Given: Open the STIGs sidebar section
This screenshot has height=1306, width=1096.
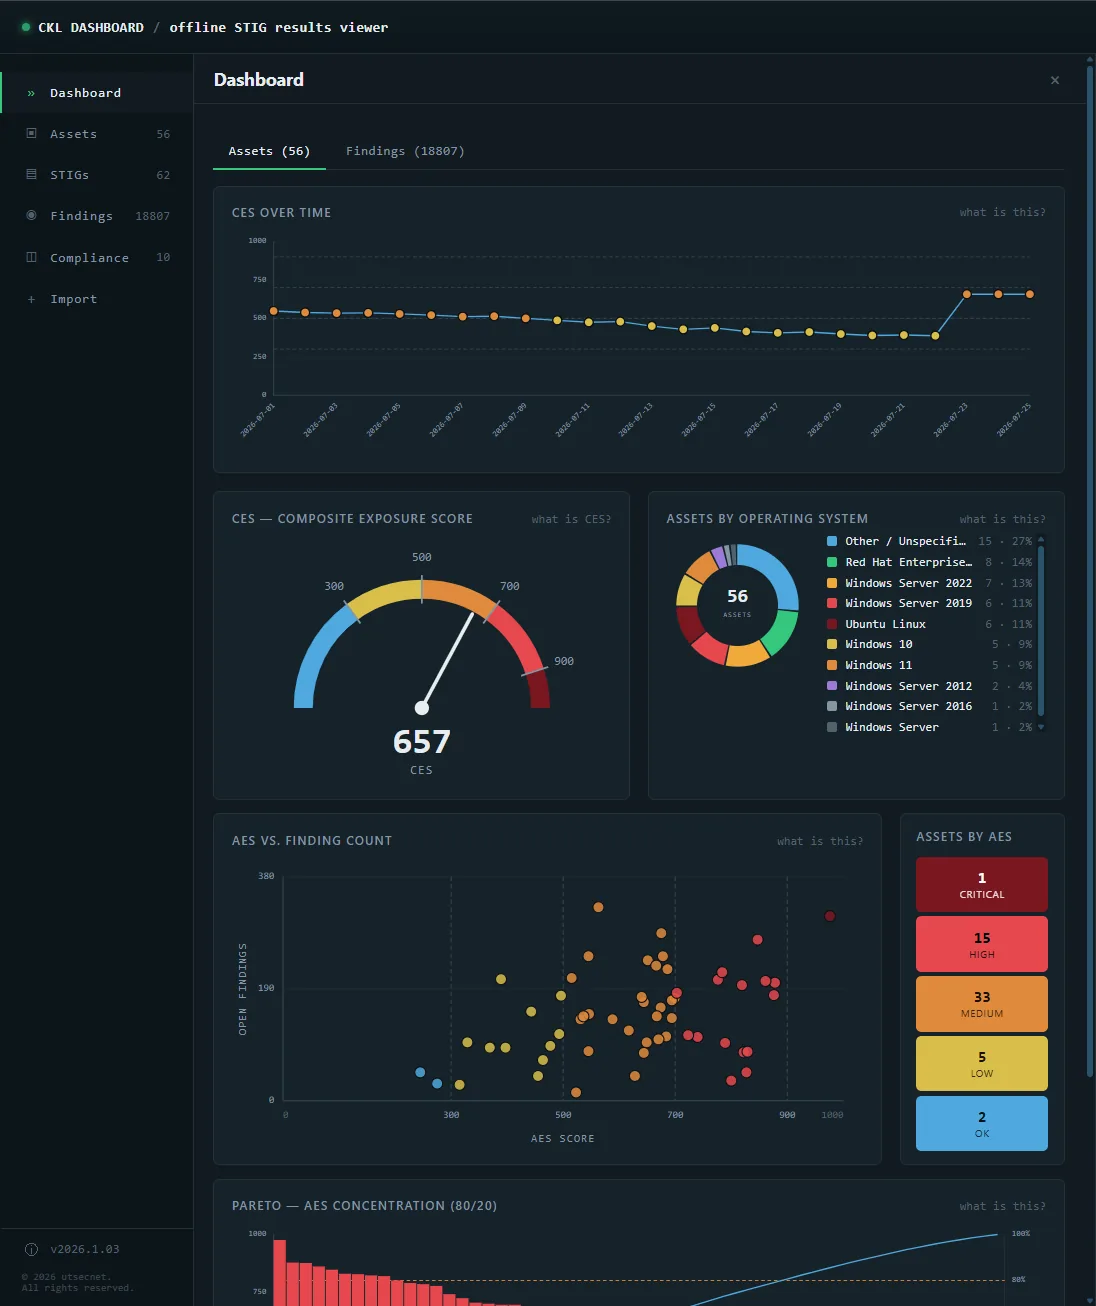Looking at the screenshot, I should (97, 175).
